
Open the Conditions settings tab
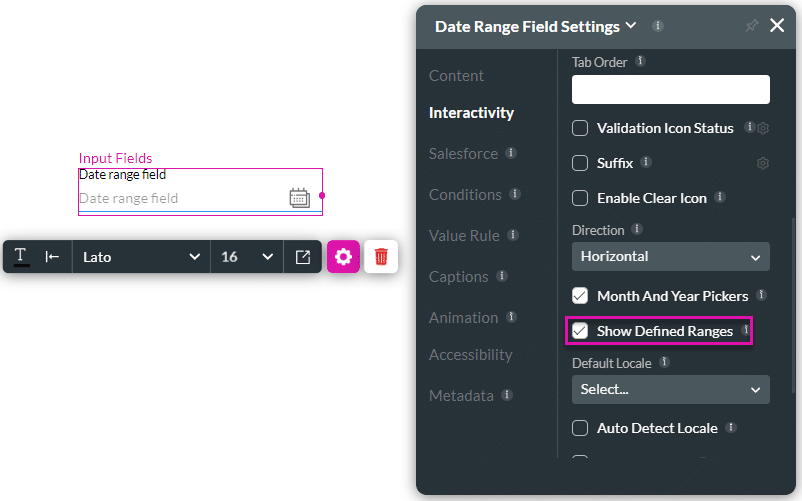click(x=465, y=194)
